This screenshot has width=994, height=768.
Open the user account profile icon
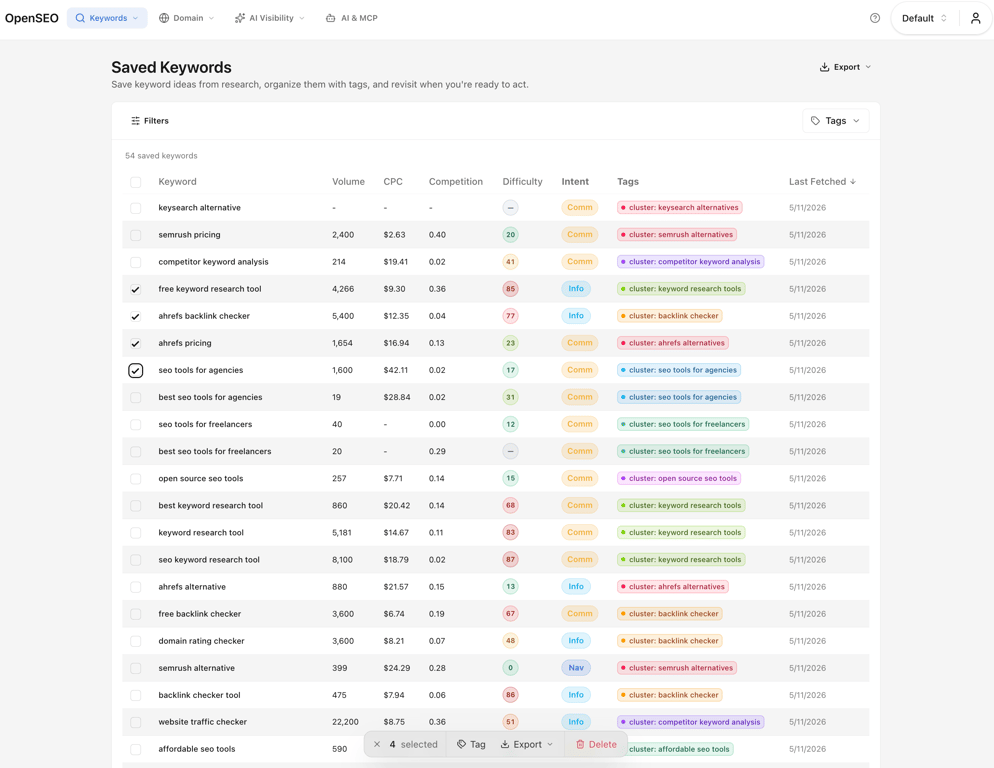coord(975,18)
